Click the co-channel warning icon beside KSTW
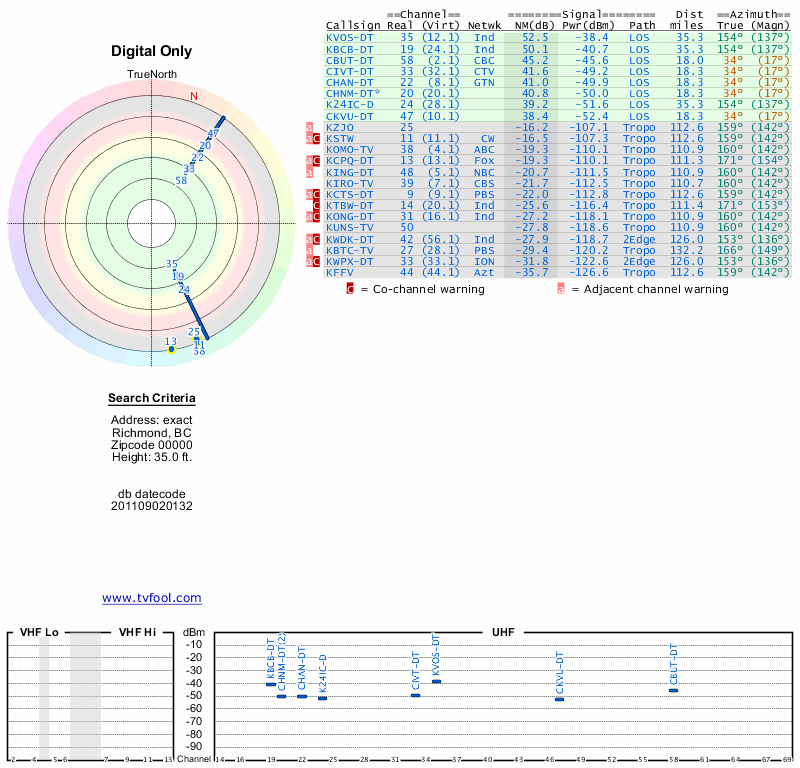The image size is (800, 768). [x=317, y=139]
